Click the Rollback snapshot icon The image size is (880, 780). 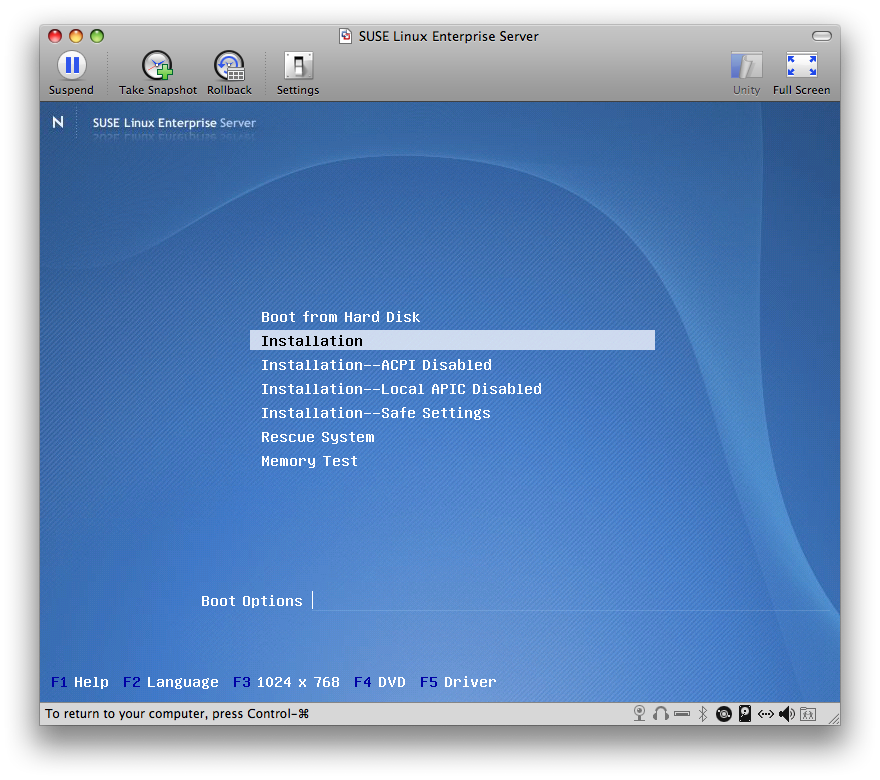pyautogui.click(x=229, y=67)
